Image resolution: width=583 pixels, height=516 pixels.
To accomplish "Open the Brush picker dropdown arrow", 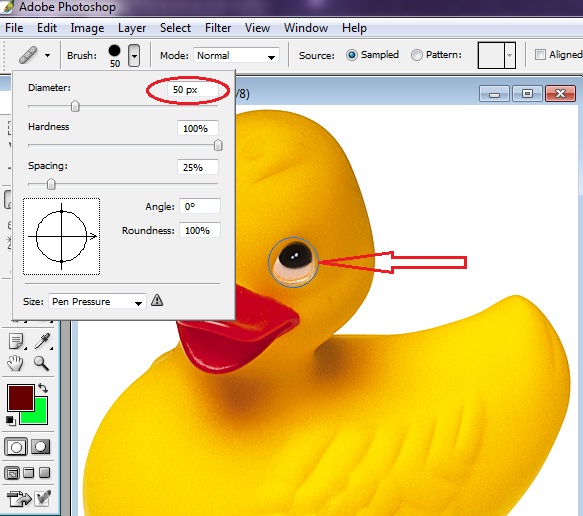I will (x=134, y=55).
